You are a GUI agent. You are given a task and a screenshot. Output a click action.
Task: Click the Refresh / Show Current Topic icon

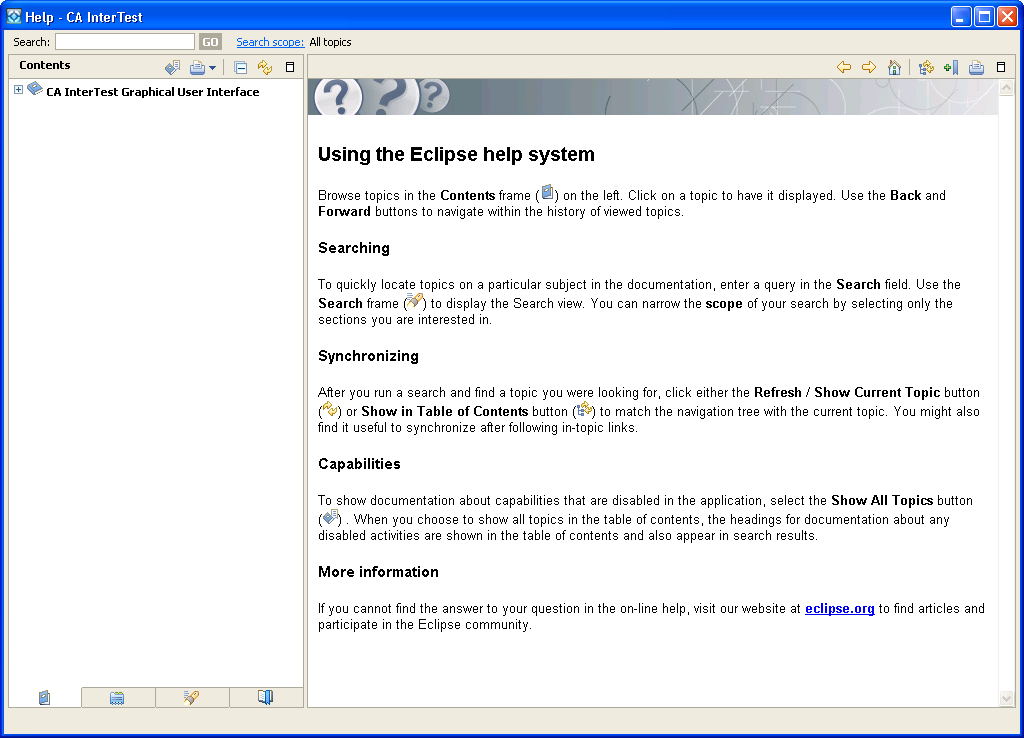[264, 67]
